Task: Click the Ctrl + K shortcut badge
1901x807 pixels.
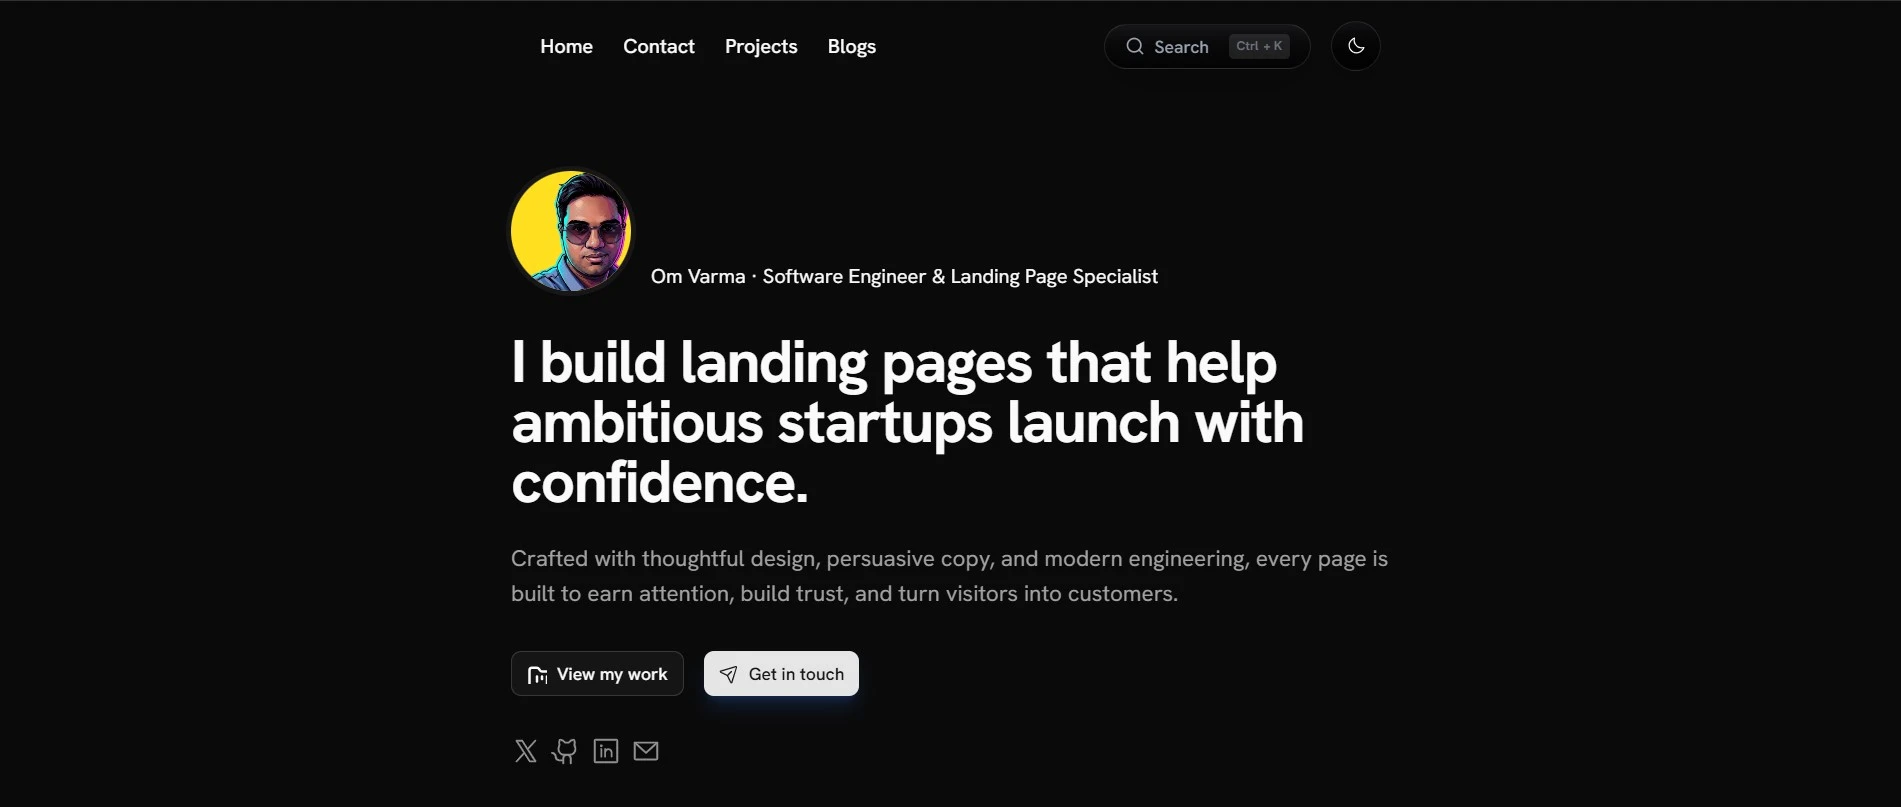Action: click(x=1259, y=46)
